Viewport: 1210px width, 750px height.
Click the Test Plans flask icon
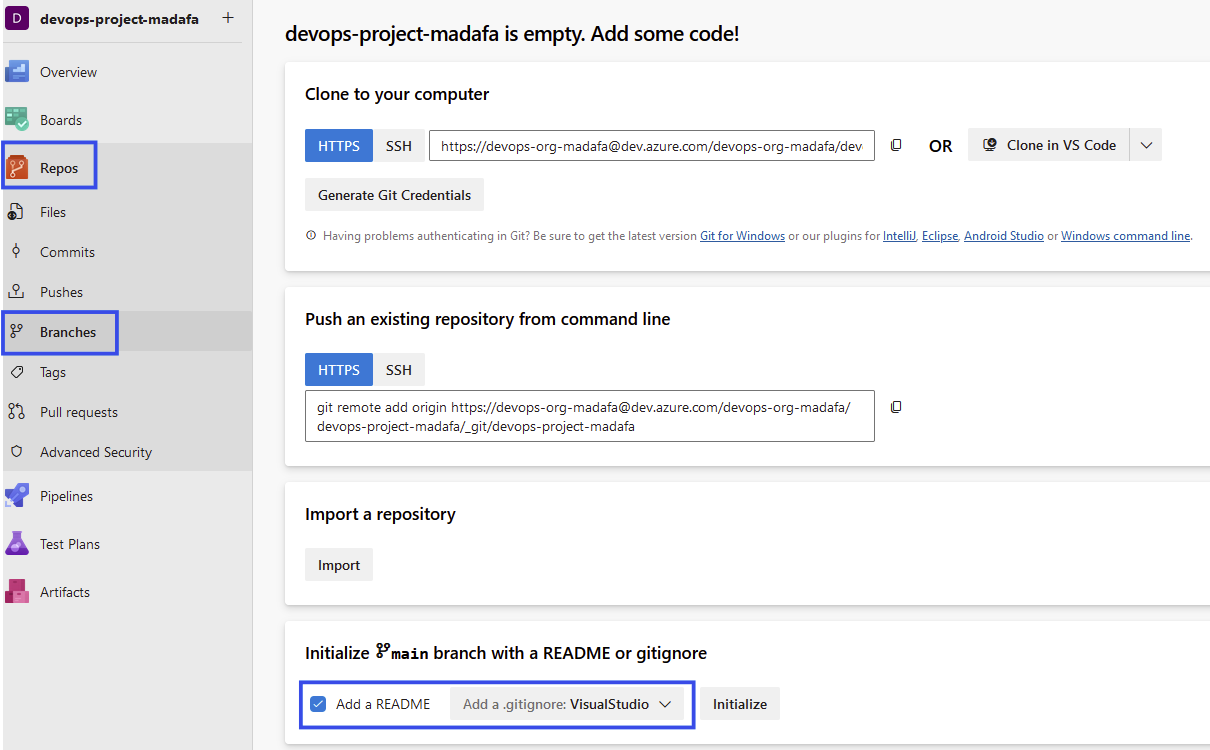pos(17,544)
